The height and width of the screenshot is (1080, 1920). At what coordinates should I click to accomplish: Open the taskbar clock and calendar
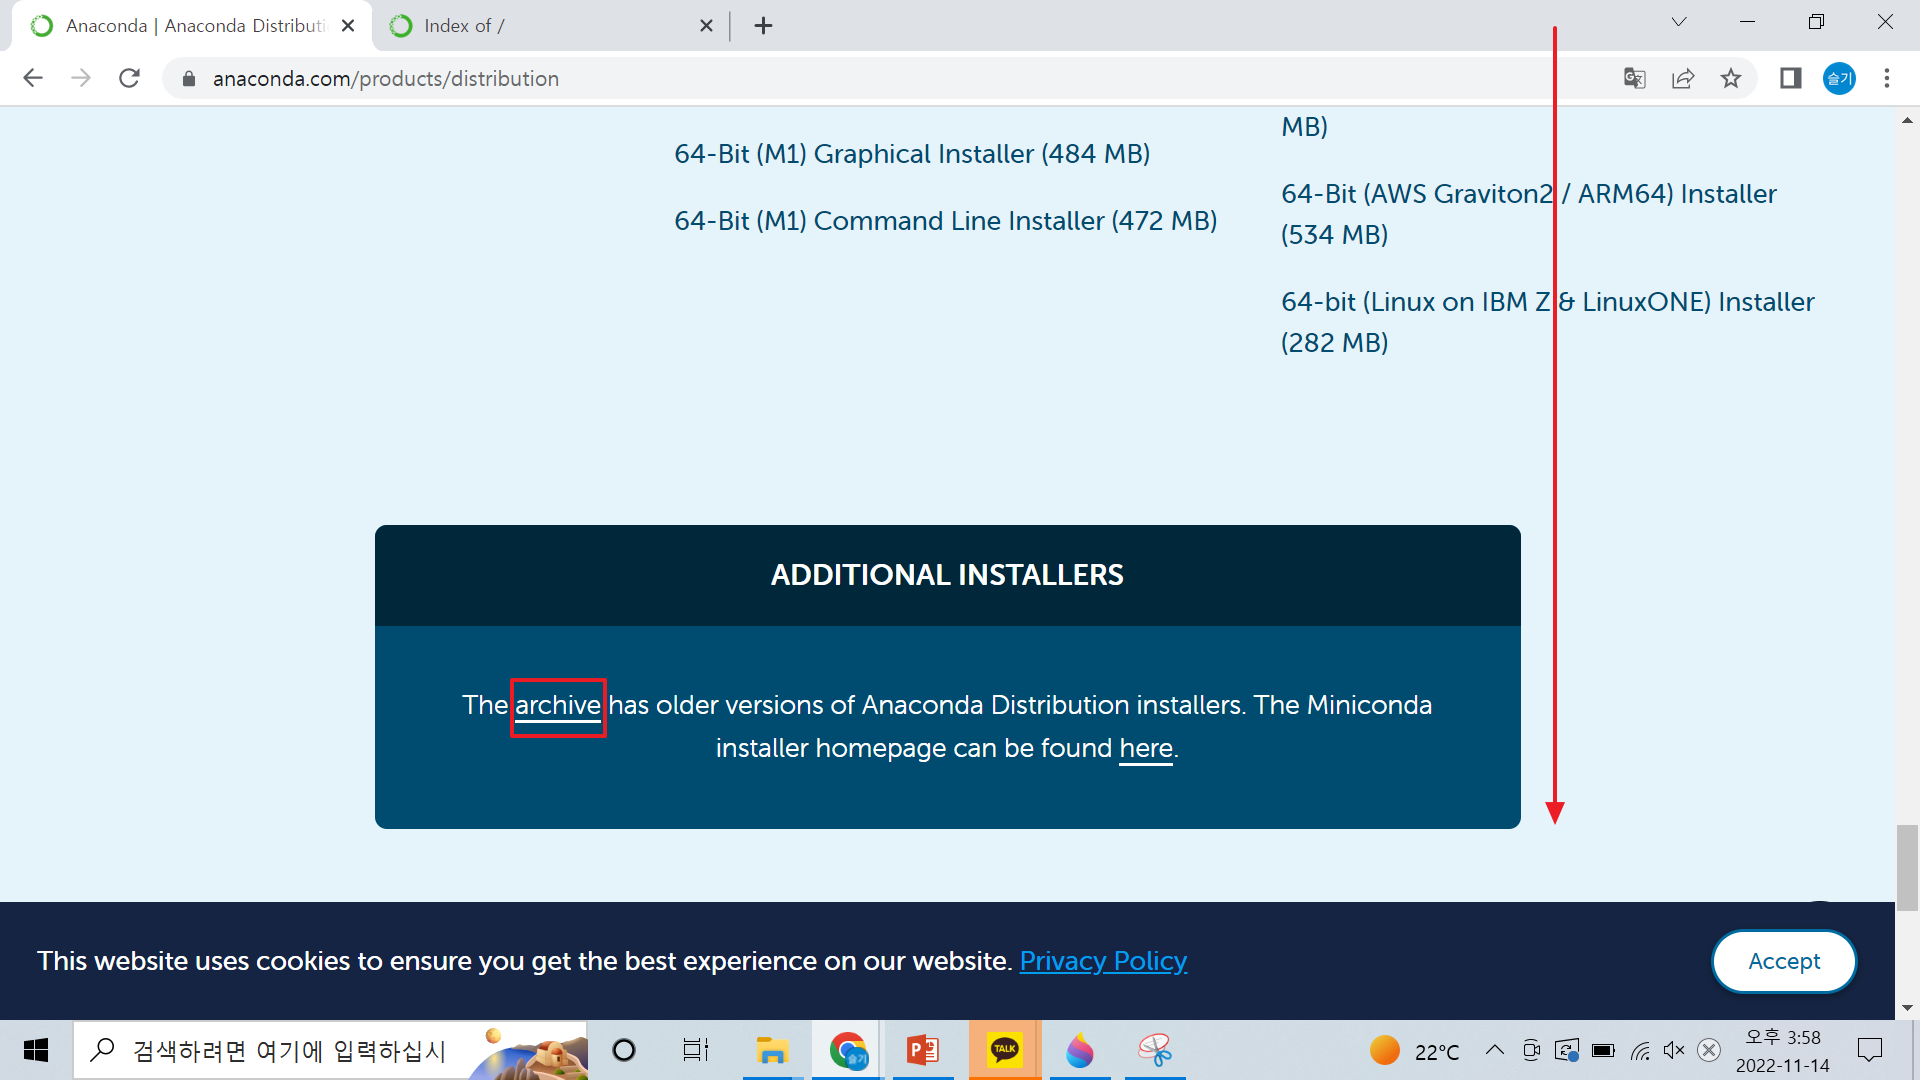tap(1783, 1051)
